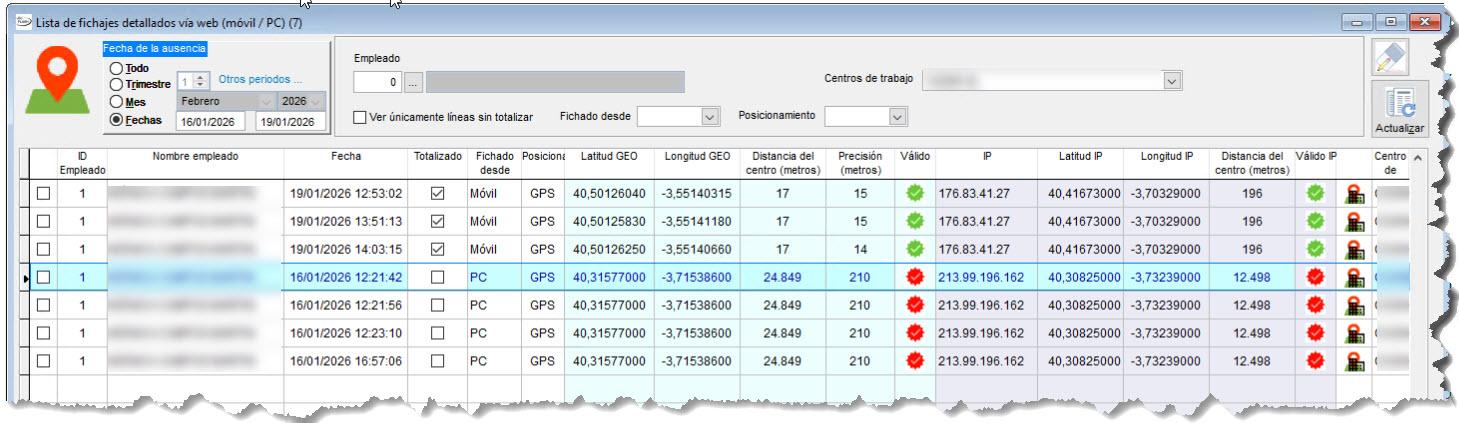Viewport: 1459px width, 423px height.
Task: Click the Actualizar refresh icon button
Action: (x=1399, y=110)
